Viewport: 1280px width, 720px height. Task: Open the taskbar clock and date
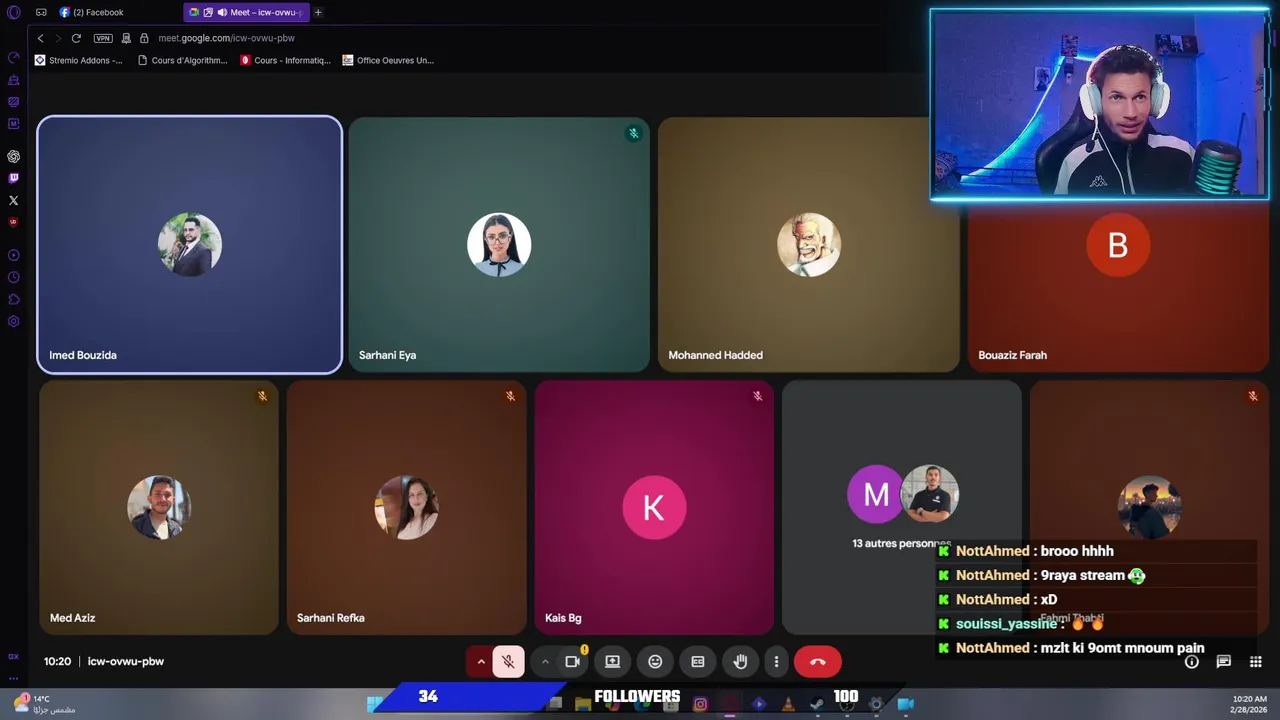coord(1250,704)
